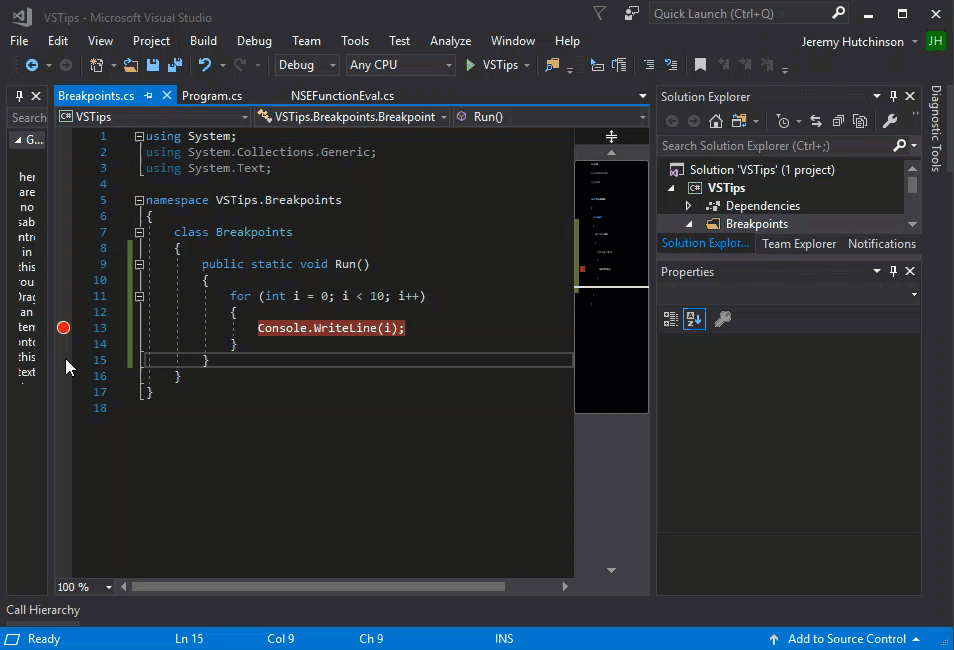Viewport: 954px width, 650px height.
Task: Open the VSTips project scope dropdown
Action: tap(153, 117)
